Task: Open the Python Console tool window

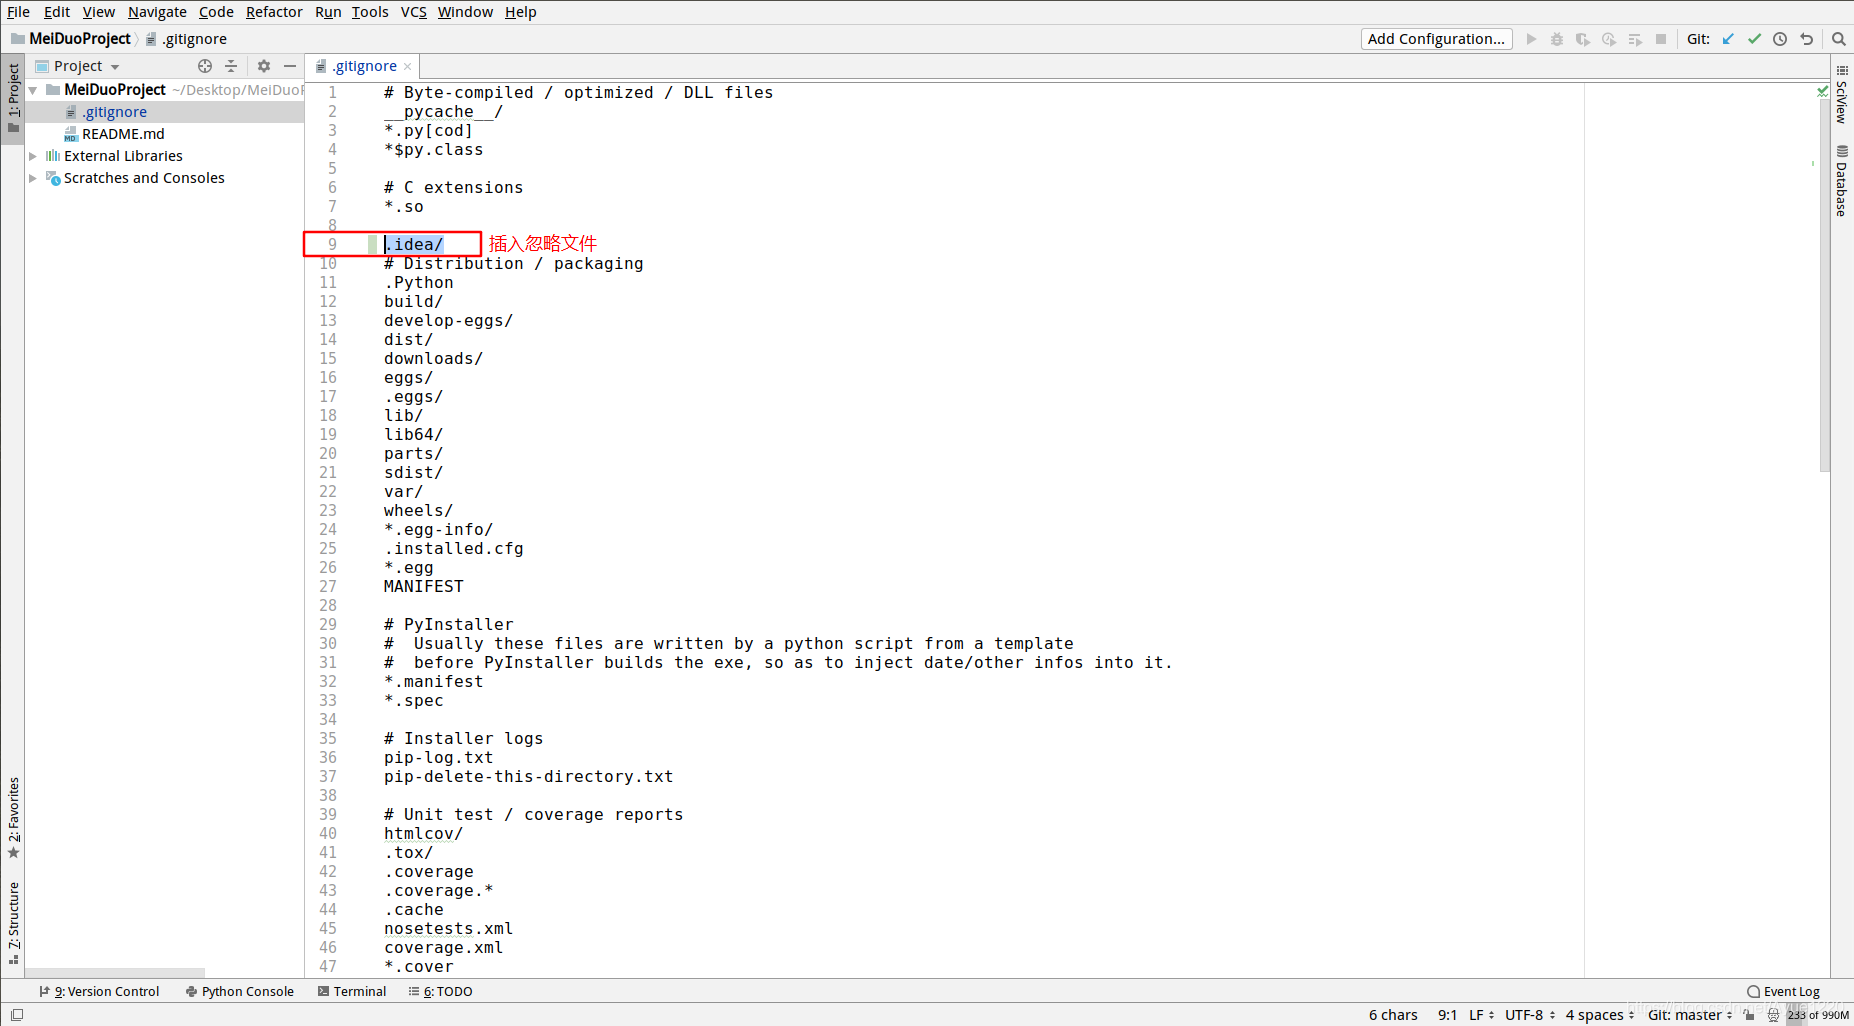Action: (240, 992)
